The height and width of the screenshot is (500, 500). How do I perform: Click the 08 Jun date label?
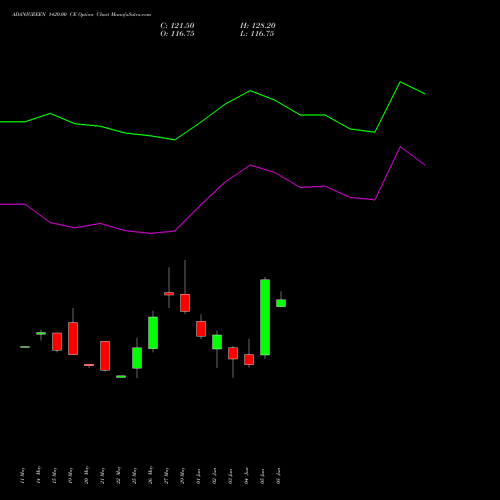[278, 476]
